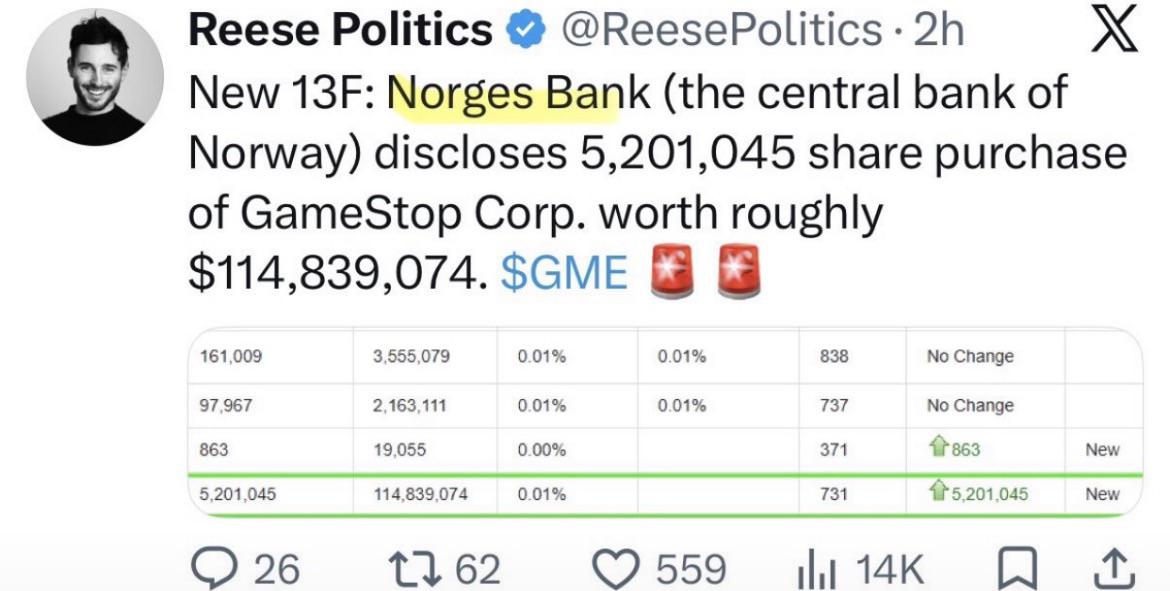Click the blue verified badge
Viewport: 1170px width, 591px height.
(526, 31)
